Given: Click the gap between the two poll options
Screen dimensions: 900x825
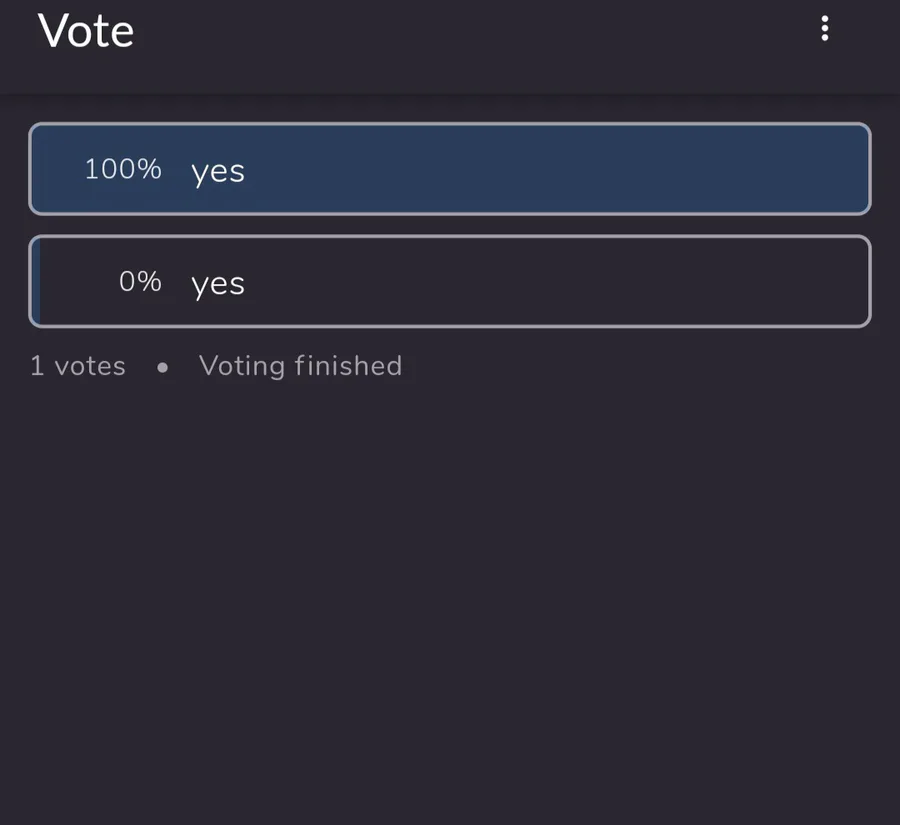Looking at the screenshot, I should (x=450, y=225).
